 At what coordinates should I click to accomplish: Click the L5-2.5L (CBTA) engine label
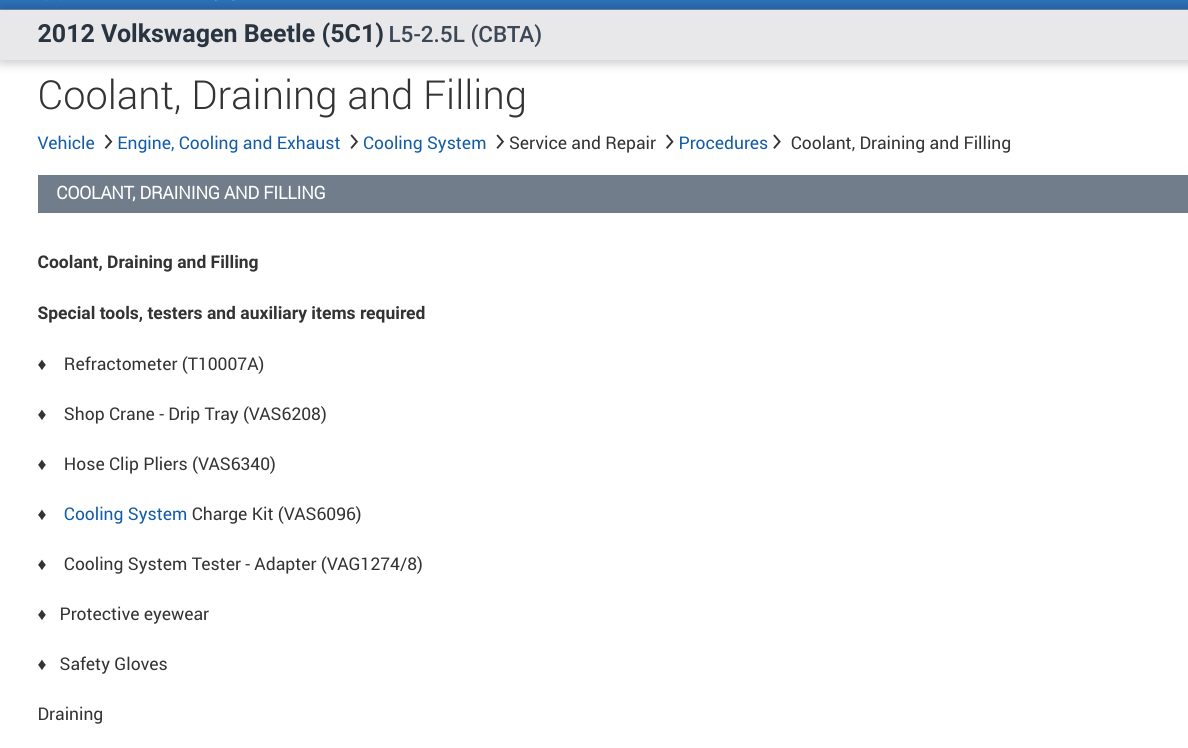(465, 35)
